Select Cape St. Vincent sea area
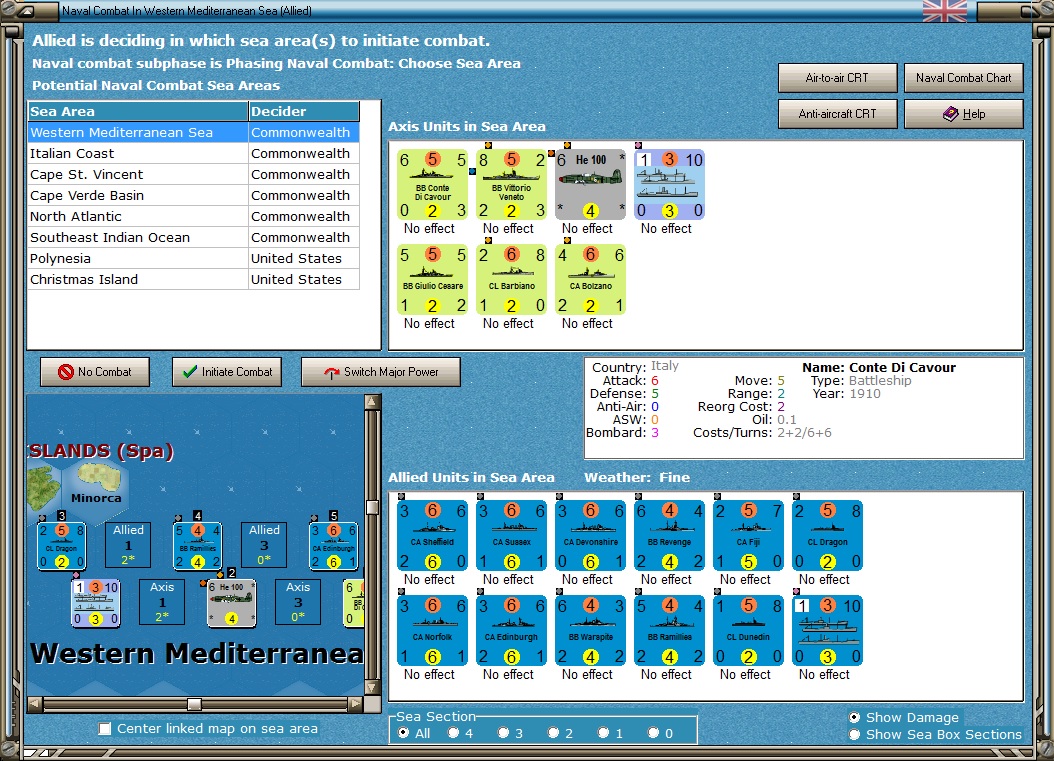The image size is (1054, 761). 194,174
